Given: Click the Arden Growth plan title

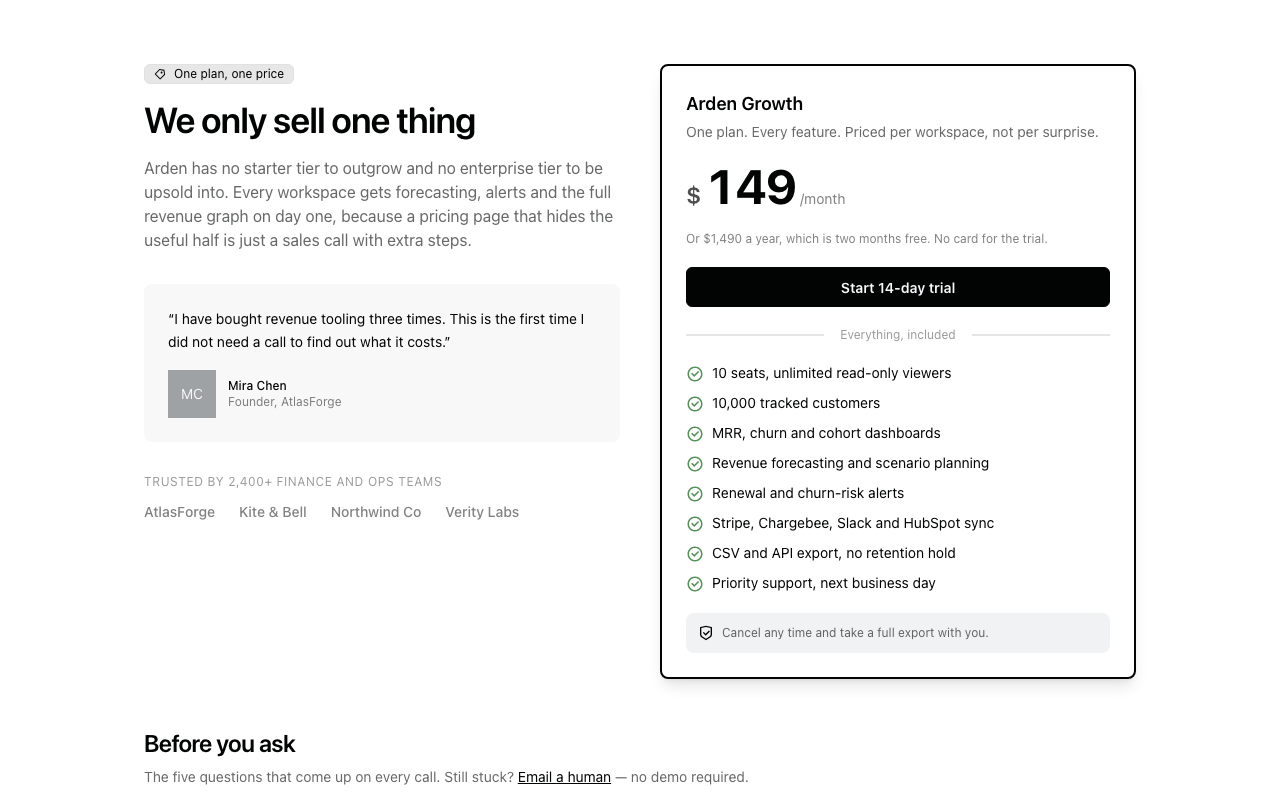Looking at the screenshot, I should 744,104.
